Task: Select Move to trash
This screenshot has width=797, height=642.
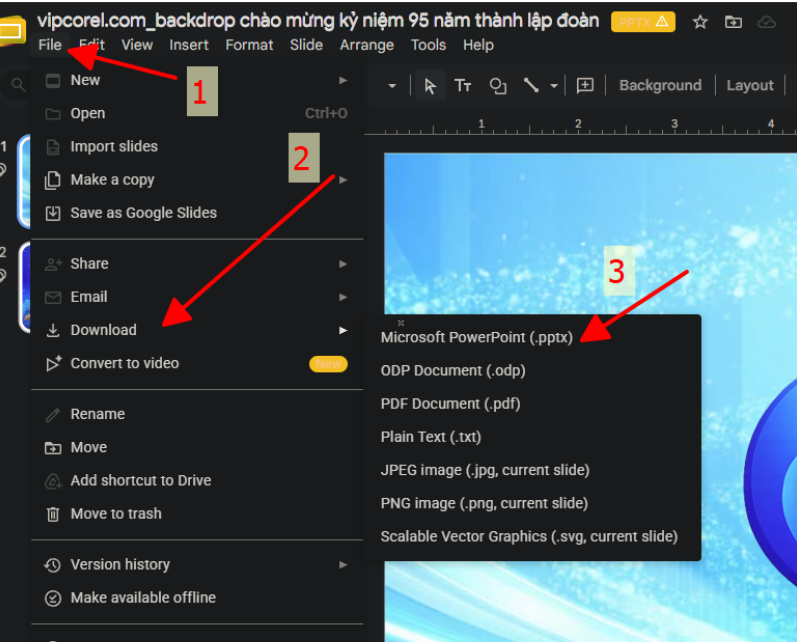Action: 196,514
